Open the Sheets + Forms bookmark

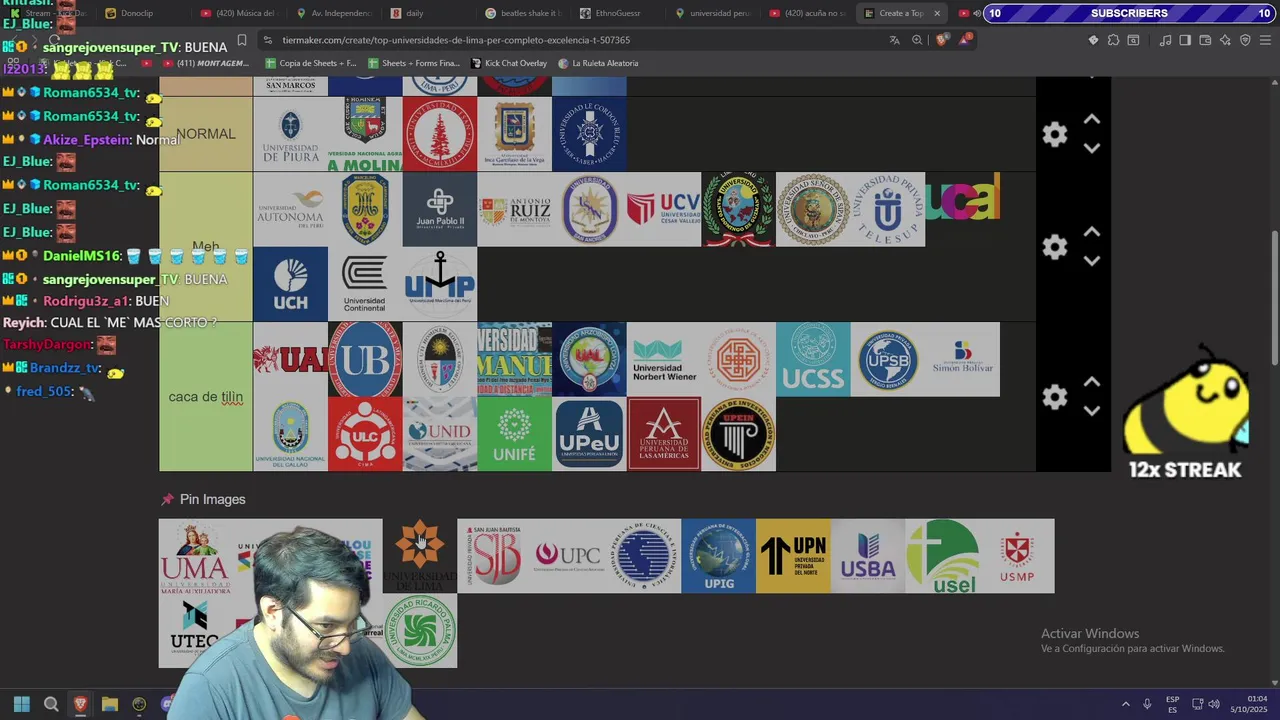(413, 63)
